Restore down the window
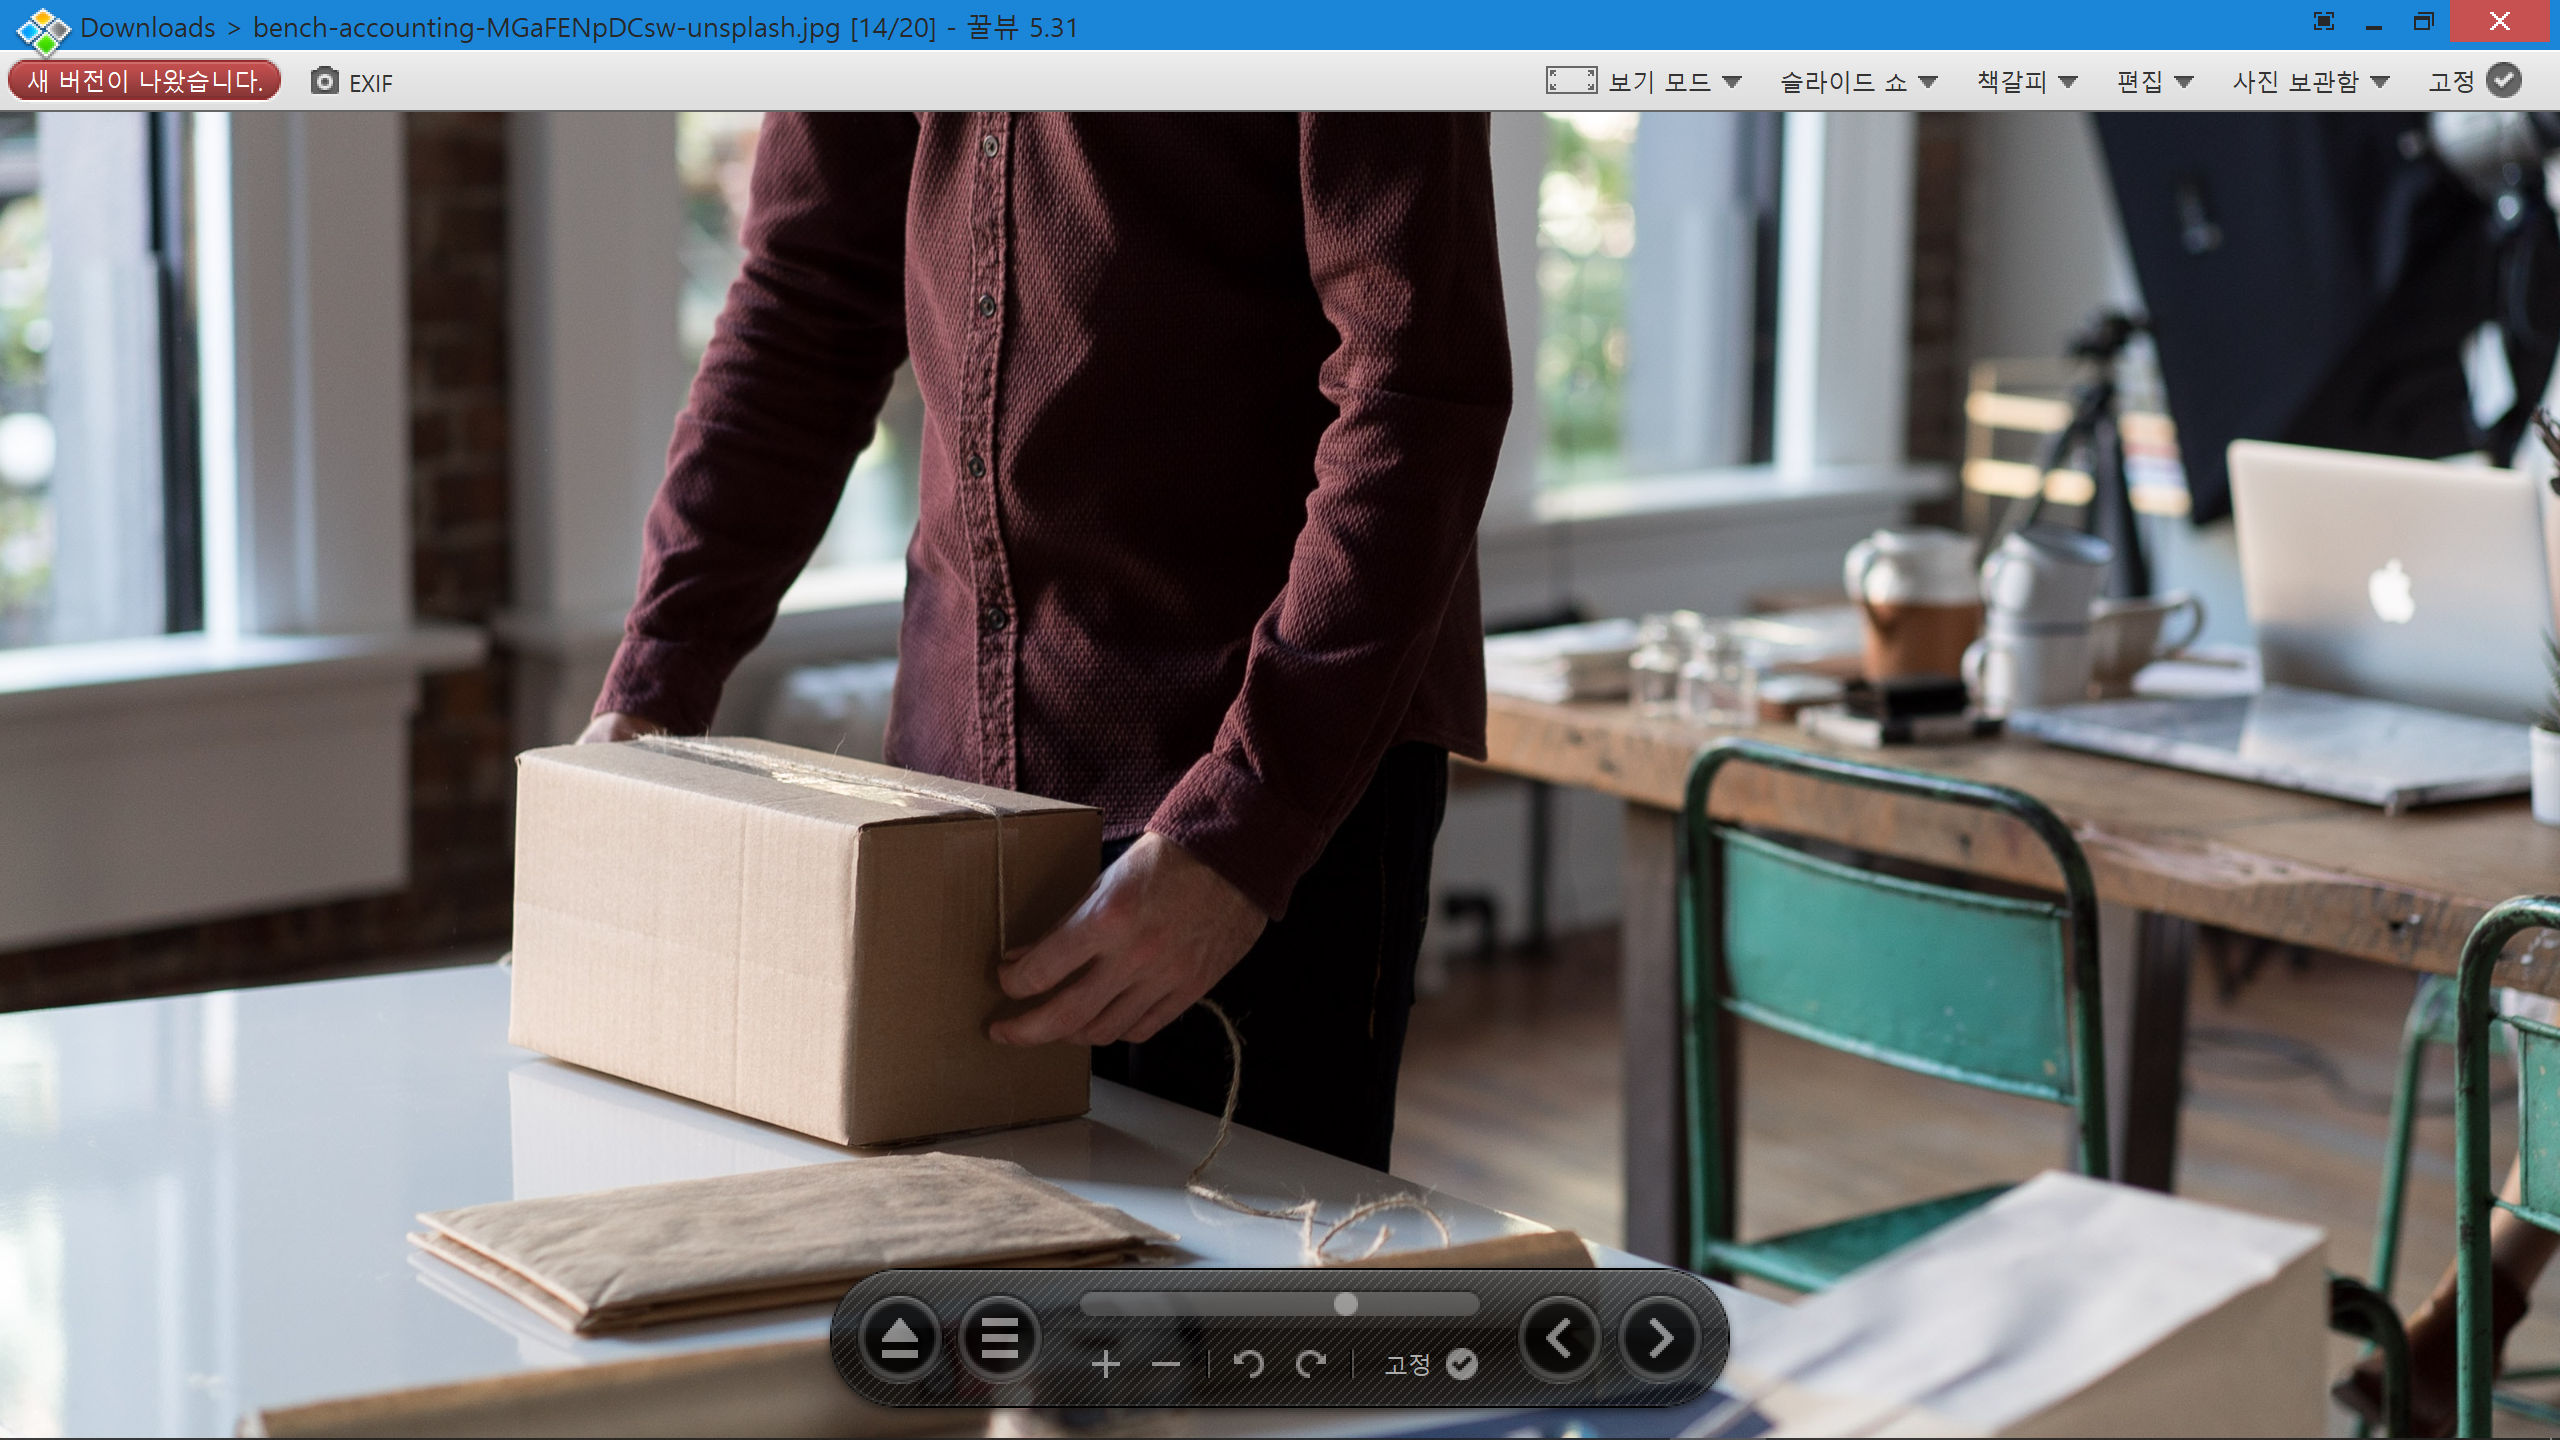Screen dimensions: 2560x1440 pos(2423,22)
